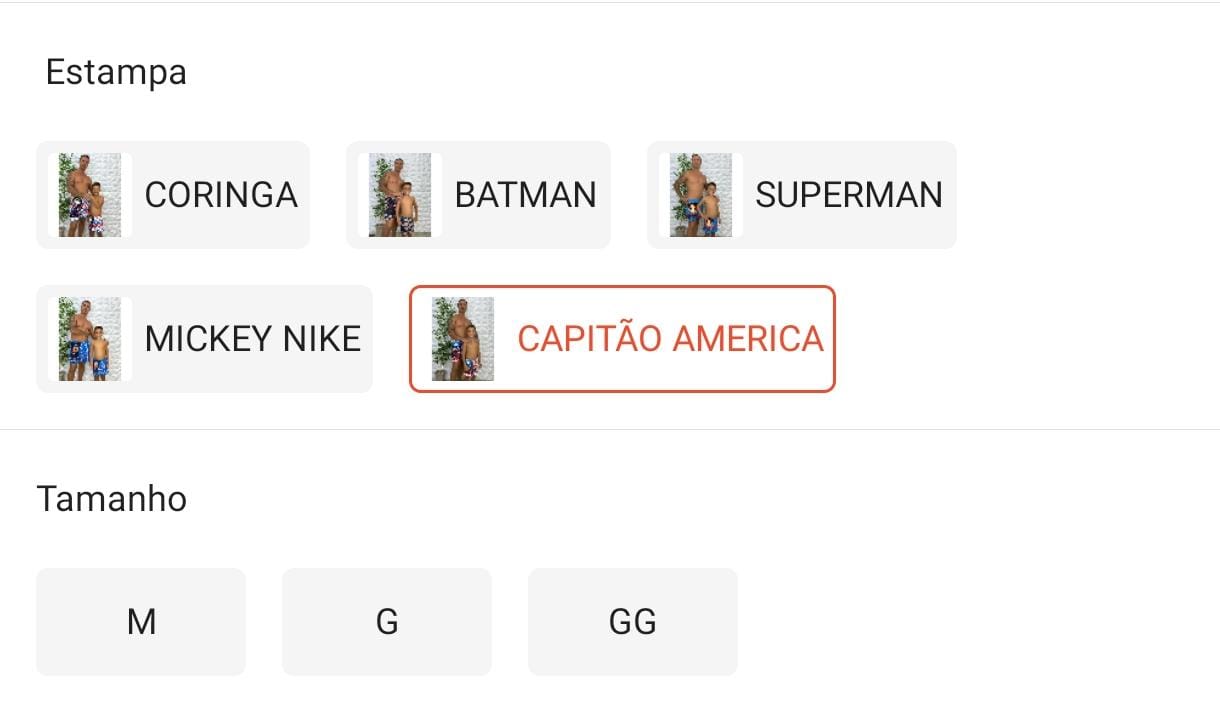The image size is (1220, 712).
Task: Click the gray chip edge right of MICKEY NIKE
Action: (x=367, y=339)
